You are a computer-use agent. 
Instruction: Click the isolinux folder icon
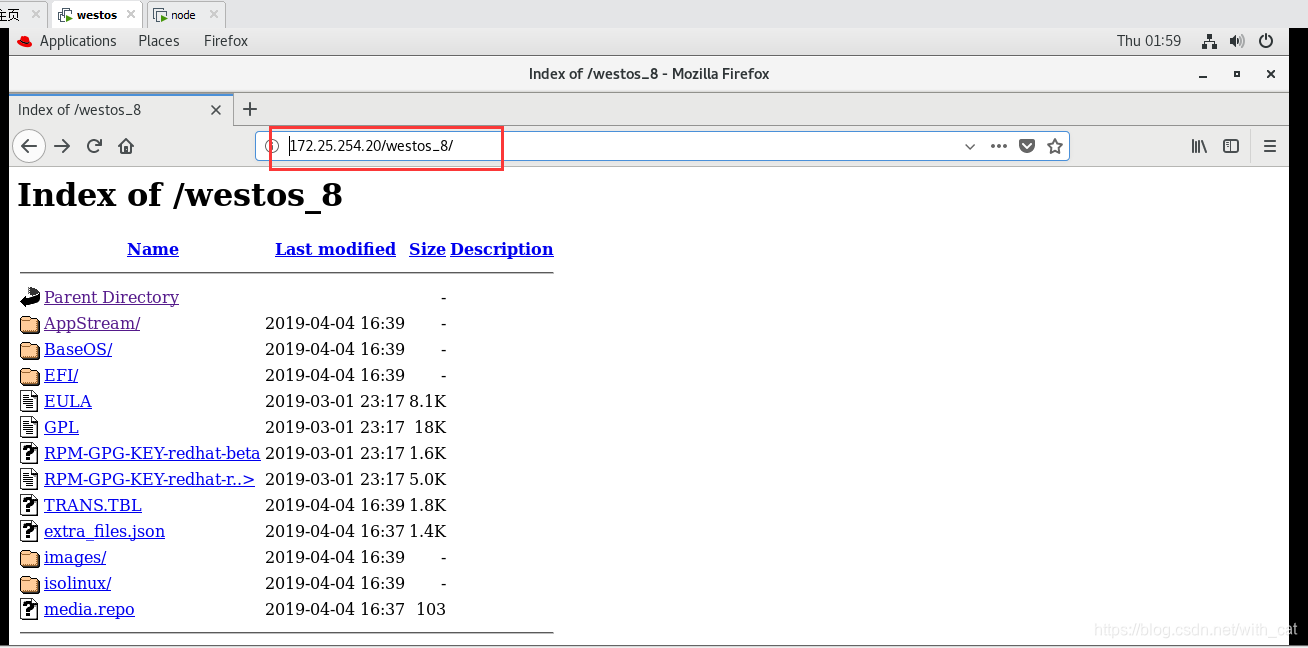tap(30, 584)
